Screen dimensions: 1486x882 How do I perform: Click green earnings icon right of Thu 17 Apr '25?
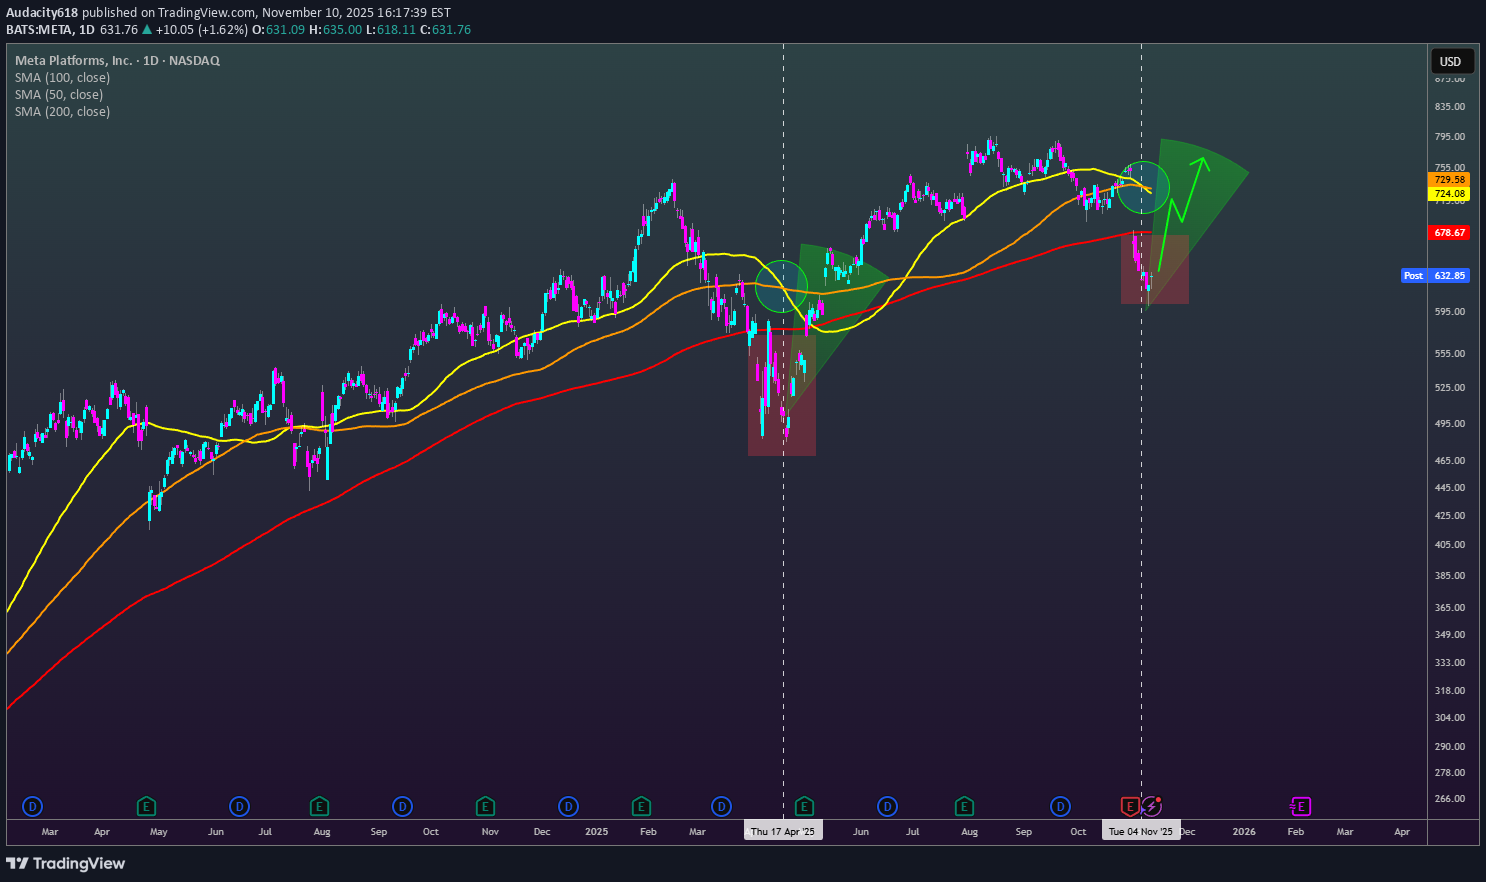(x=804, y=806)
